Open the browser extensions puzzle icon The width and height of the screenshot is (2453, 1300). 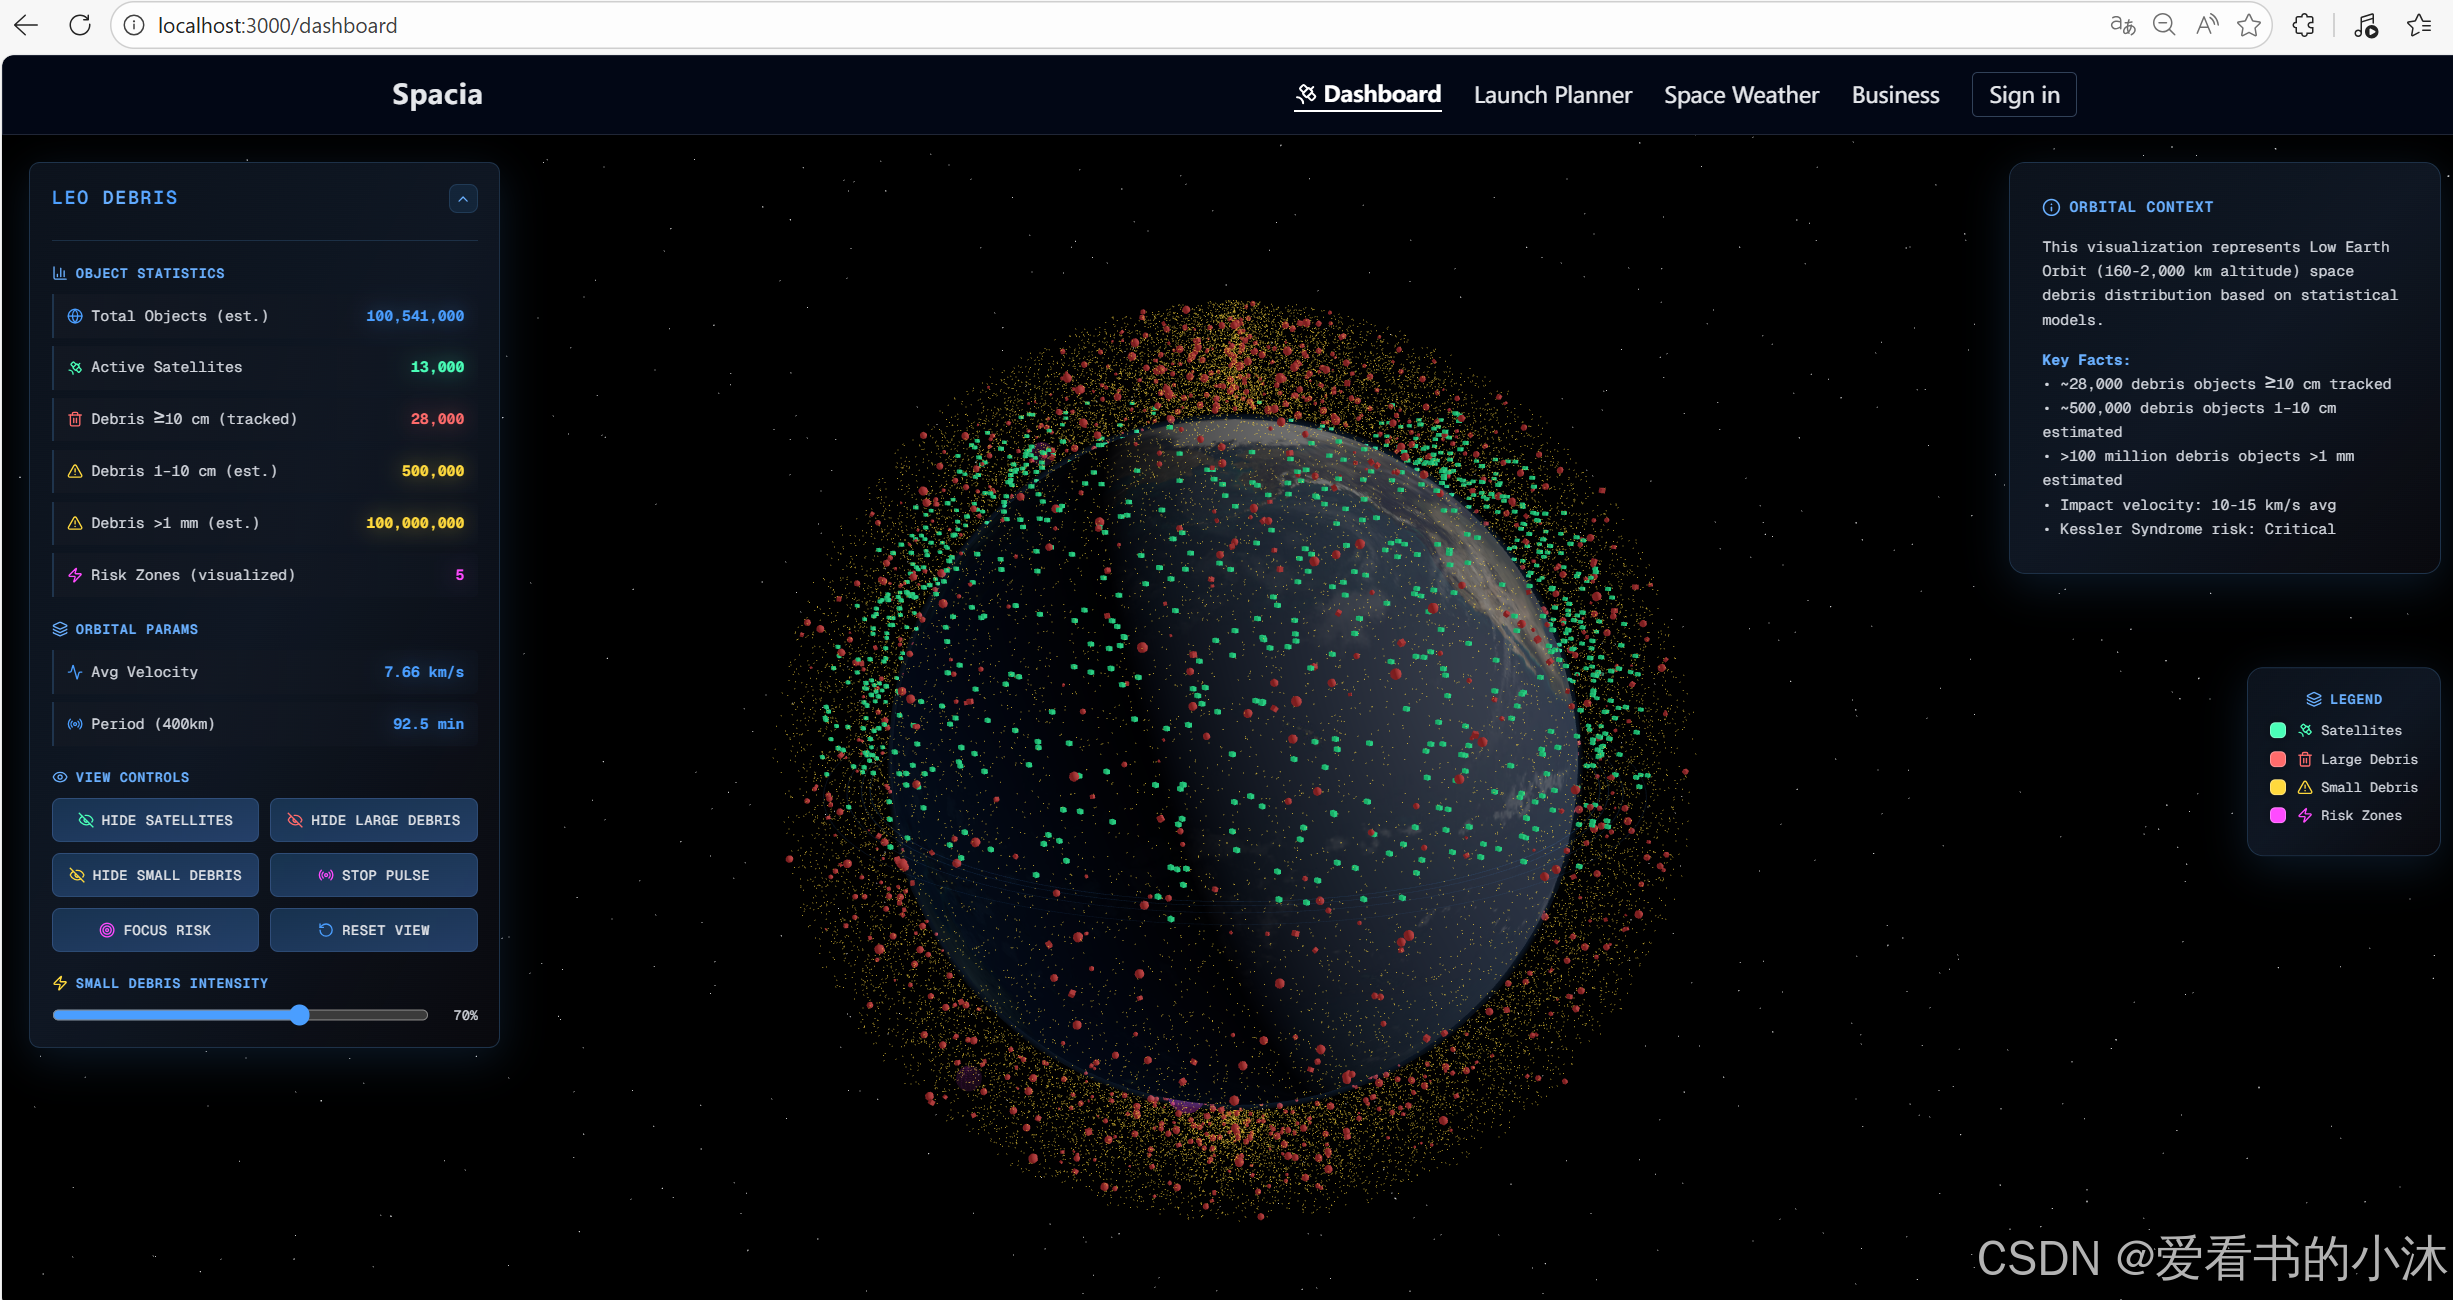pos(2303,25)
